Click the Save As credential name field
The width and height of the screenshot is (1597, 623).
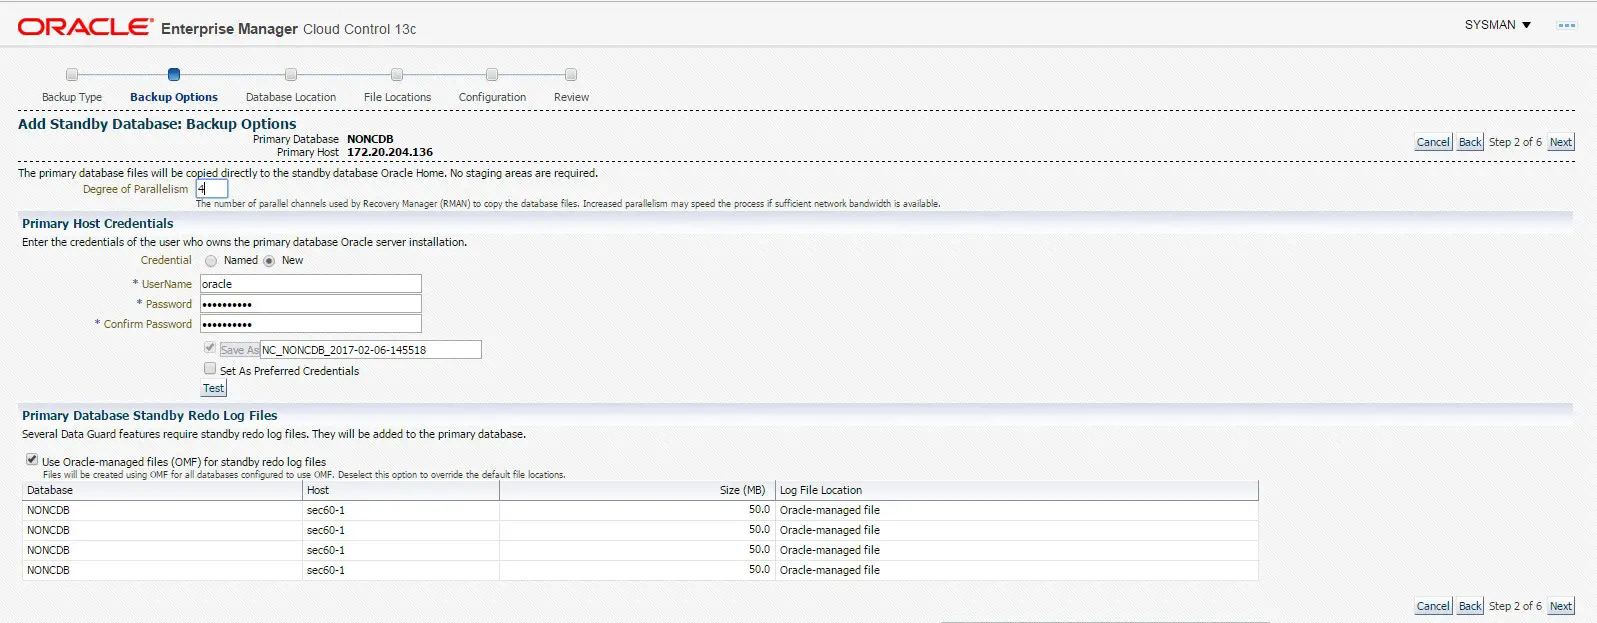[371, 350]
